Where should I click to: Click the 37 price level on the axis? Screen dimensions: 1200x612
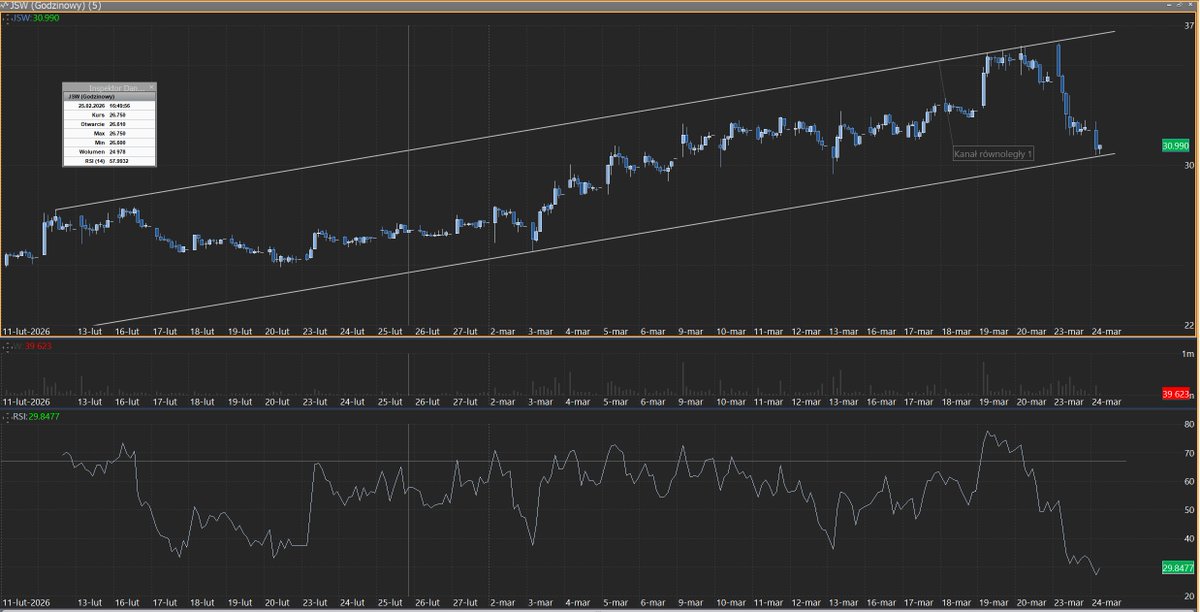click(x=1189, y=27)
